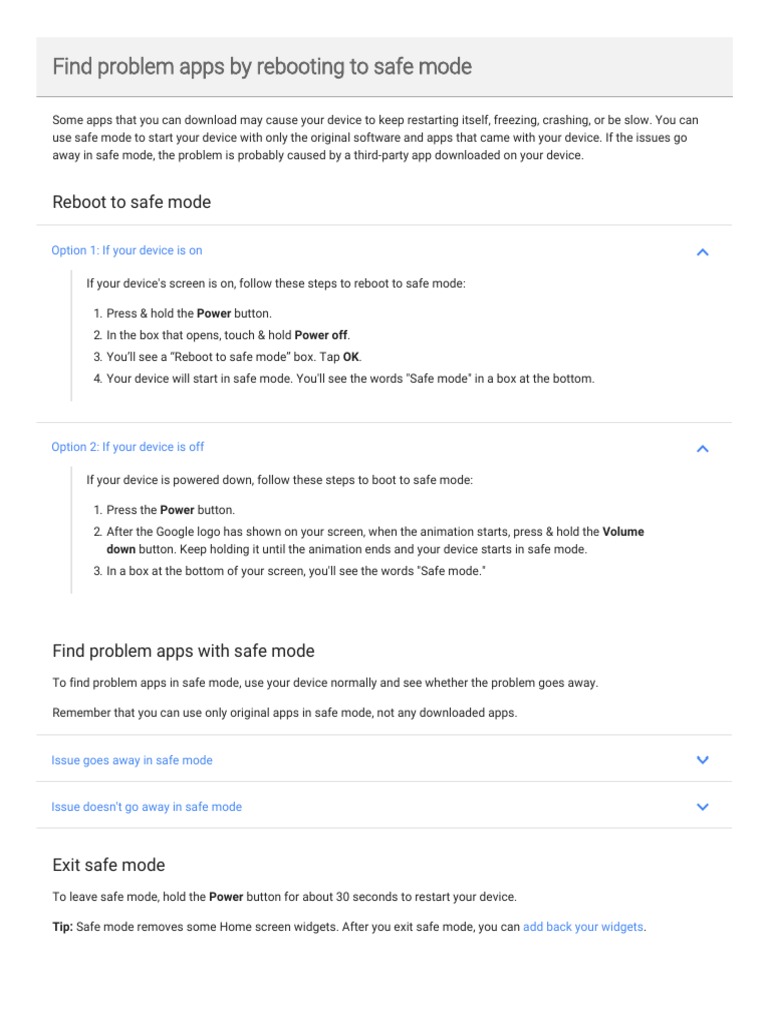The image size is (768, 1024).
Task: Click the page title about rebooting to safe mode
Action: (x=262, y=67)
